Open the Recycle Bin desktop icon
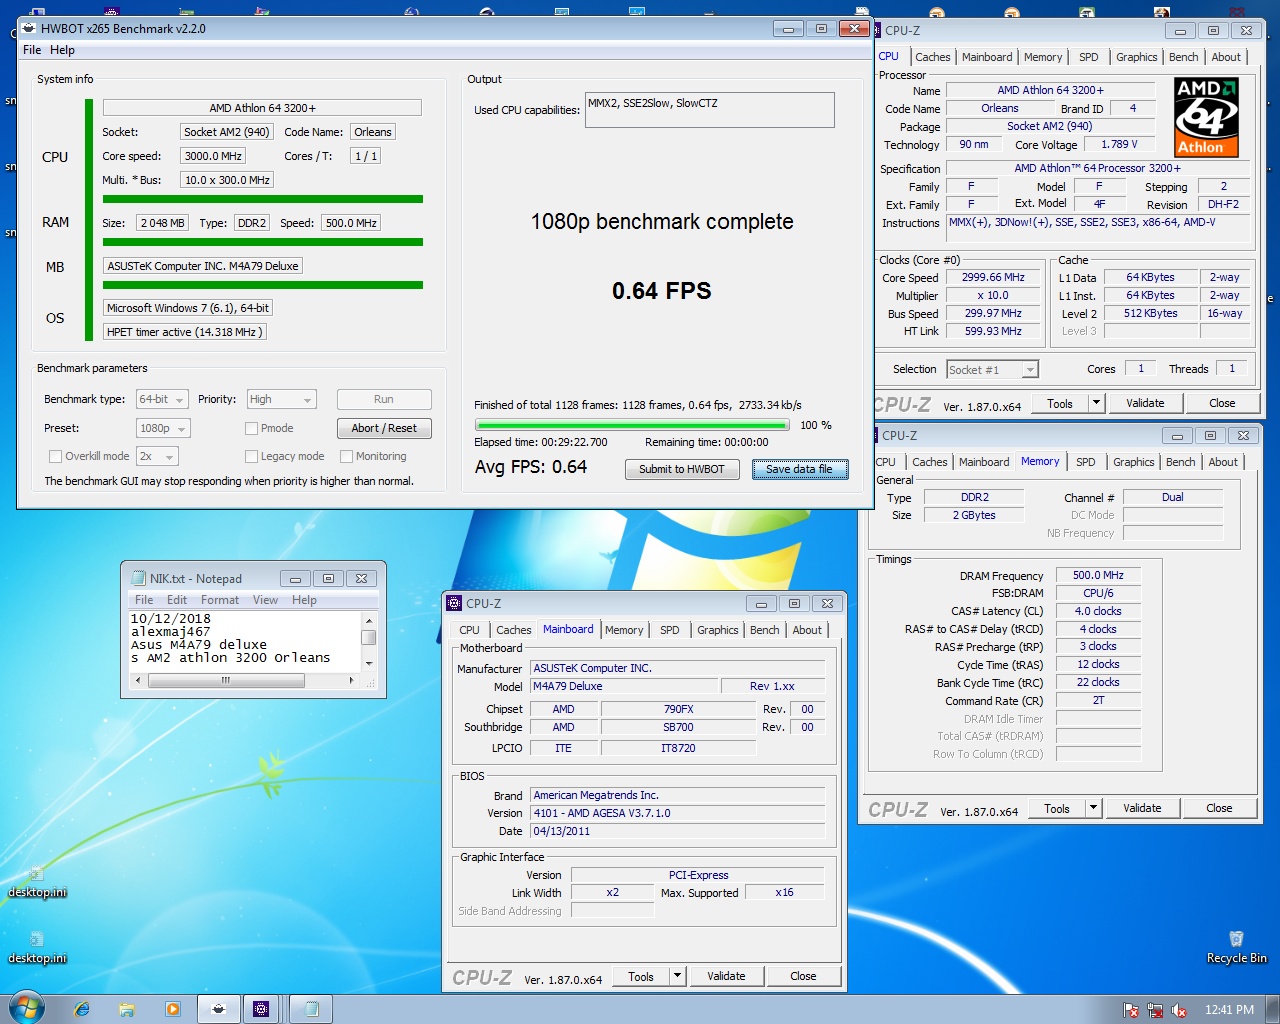The height and width of the screenshot is (1024, 1280). (x=1236, y=947)
